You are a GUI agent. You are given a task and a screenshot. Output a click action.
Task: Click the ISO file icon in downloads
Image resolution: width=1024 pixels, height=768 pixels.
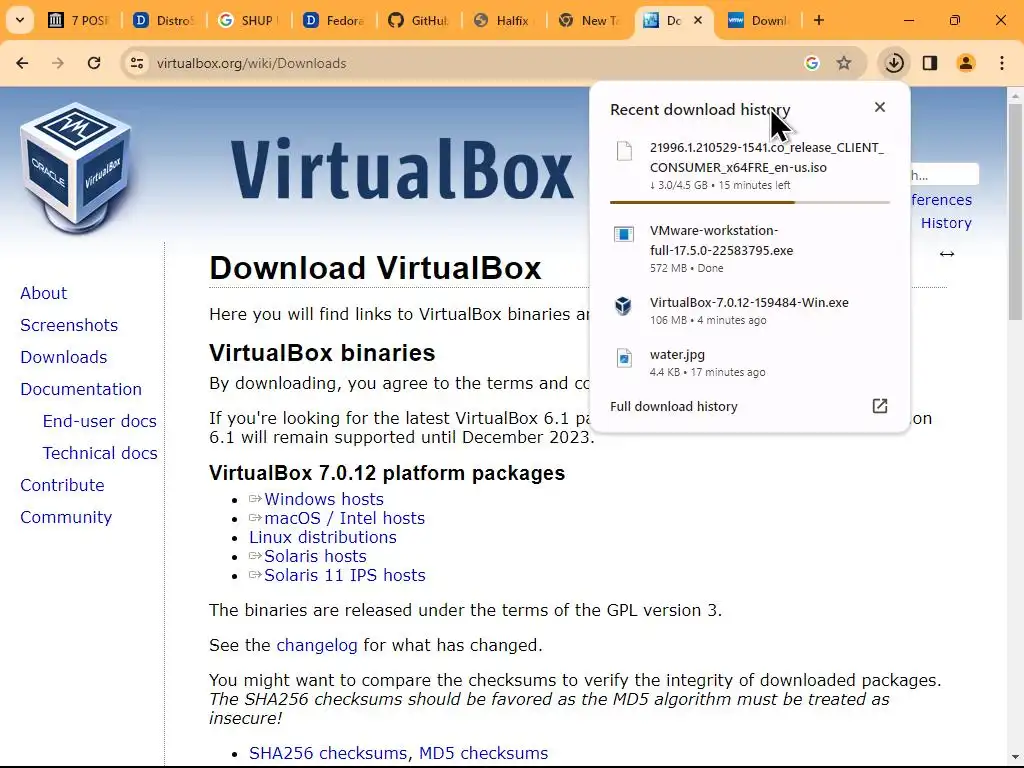click(x=624, y=151)
